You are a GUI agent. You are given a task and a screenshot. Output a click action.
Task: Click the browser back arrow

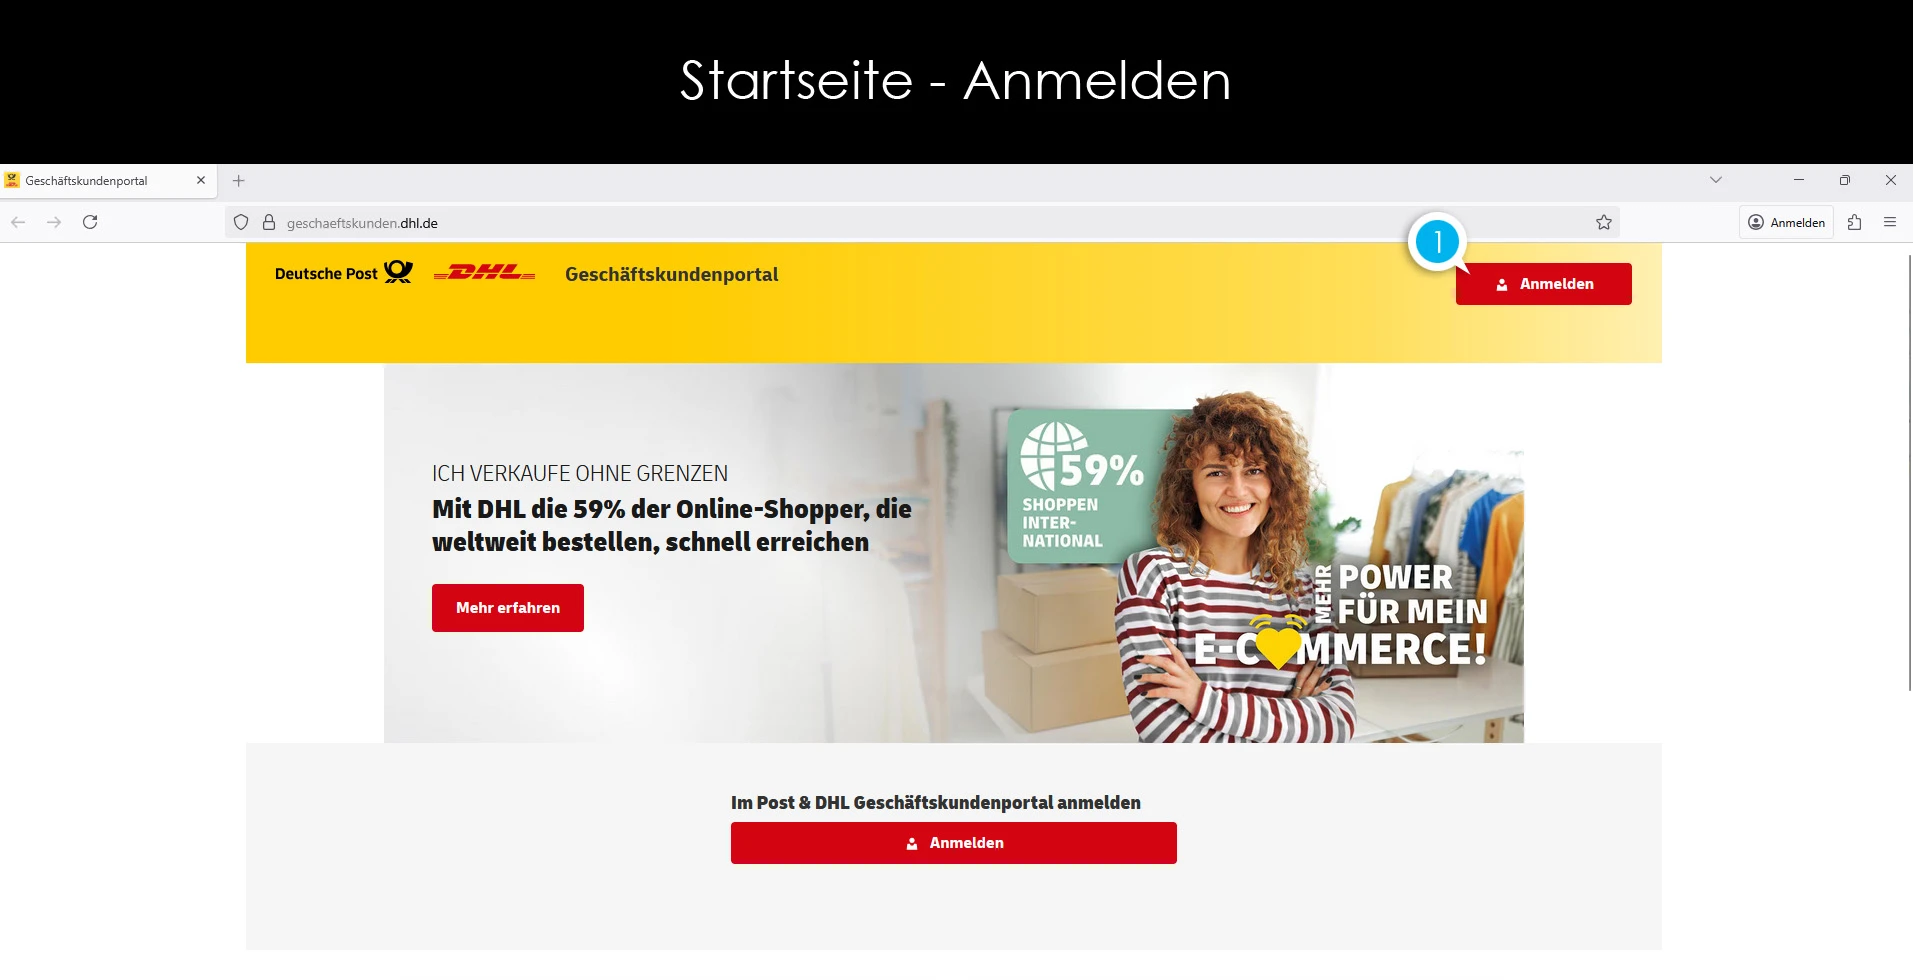pos(18,222)
